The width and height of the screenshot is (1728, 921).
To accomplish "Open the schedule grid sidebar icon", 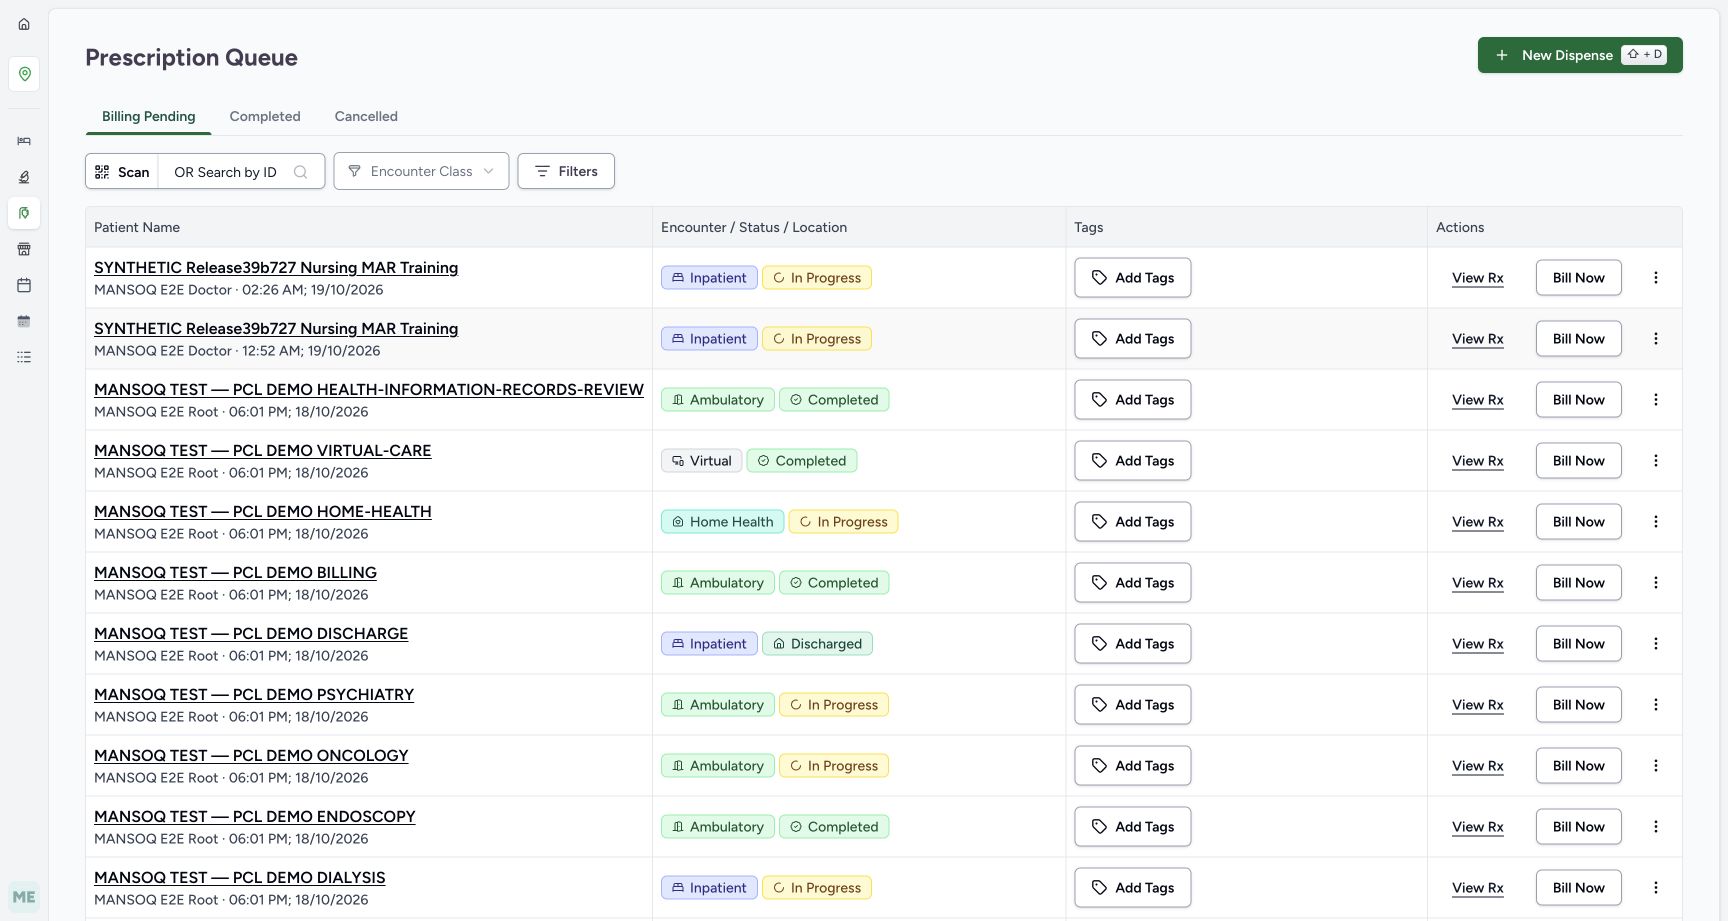I will coord(24,321).
